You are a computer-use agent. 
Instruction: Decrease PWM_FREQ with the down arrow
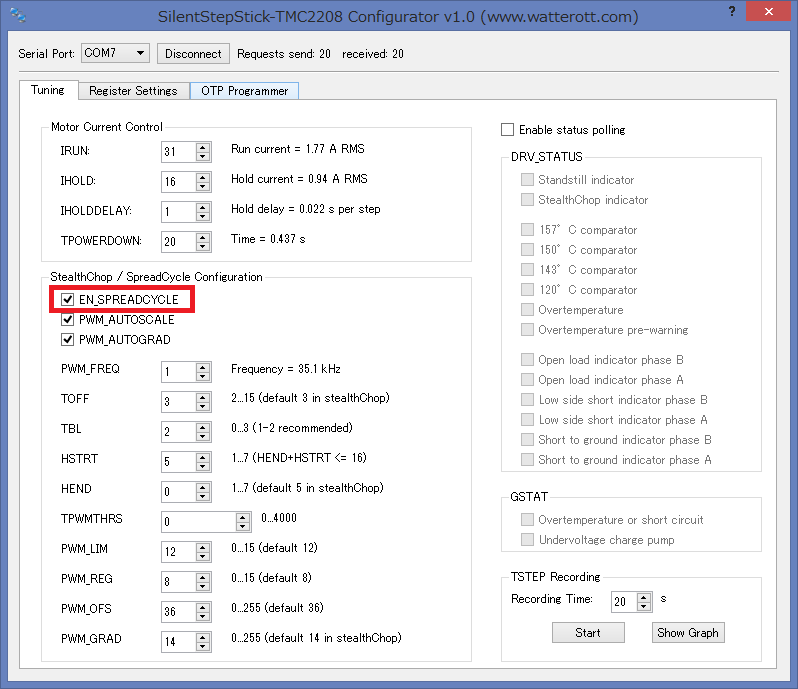[203, 376]
